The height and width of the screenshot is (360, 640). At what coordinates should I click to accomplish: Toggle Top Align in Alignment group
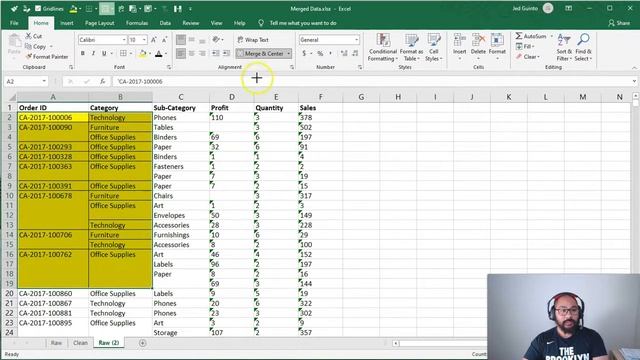[181, 40]
